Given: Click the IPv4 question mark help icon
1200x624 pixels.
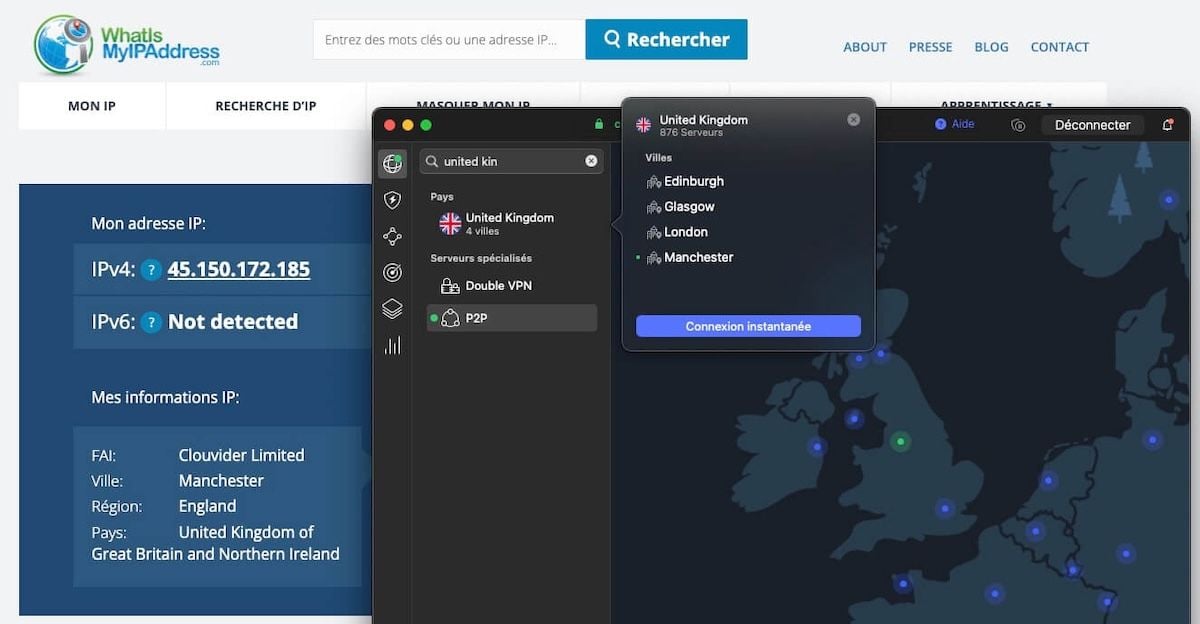Looking at the screenshot, I should (151, 270).
